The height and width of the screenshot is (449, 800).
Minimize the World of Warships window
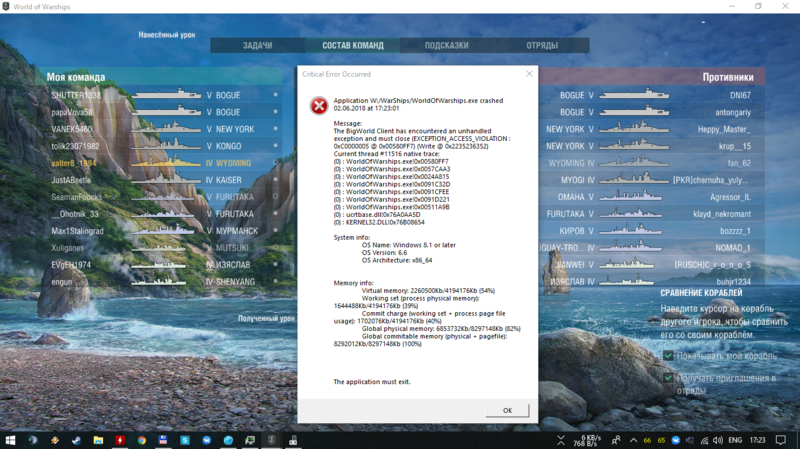click(732, 6)
